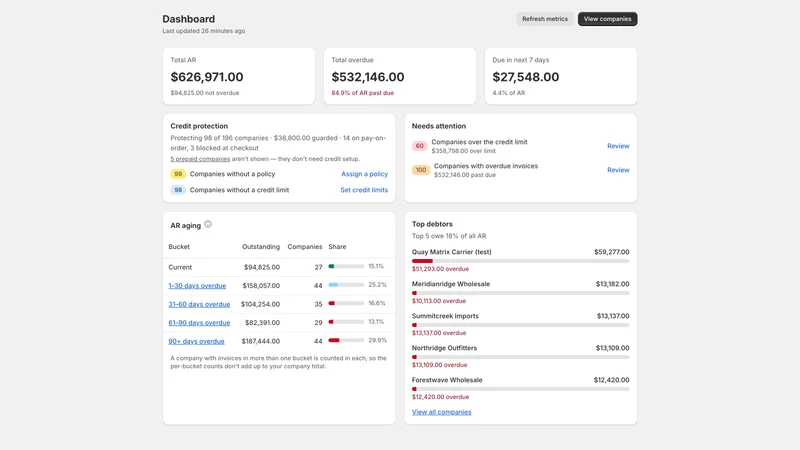Click the Bucket column header
Image resolution: width=800 pixels, height=450 pixels.
click(179, 246)
